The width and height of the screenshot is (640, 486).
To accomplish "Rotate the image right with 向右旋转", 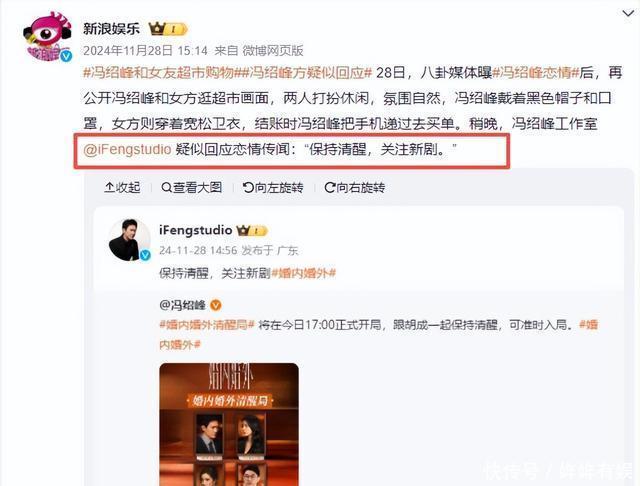I will (354, 188).
